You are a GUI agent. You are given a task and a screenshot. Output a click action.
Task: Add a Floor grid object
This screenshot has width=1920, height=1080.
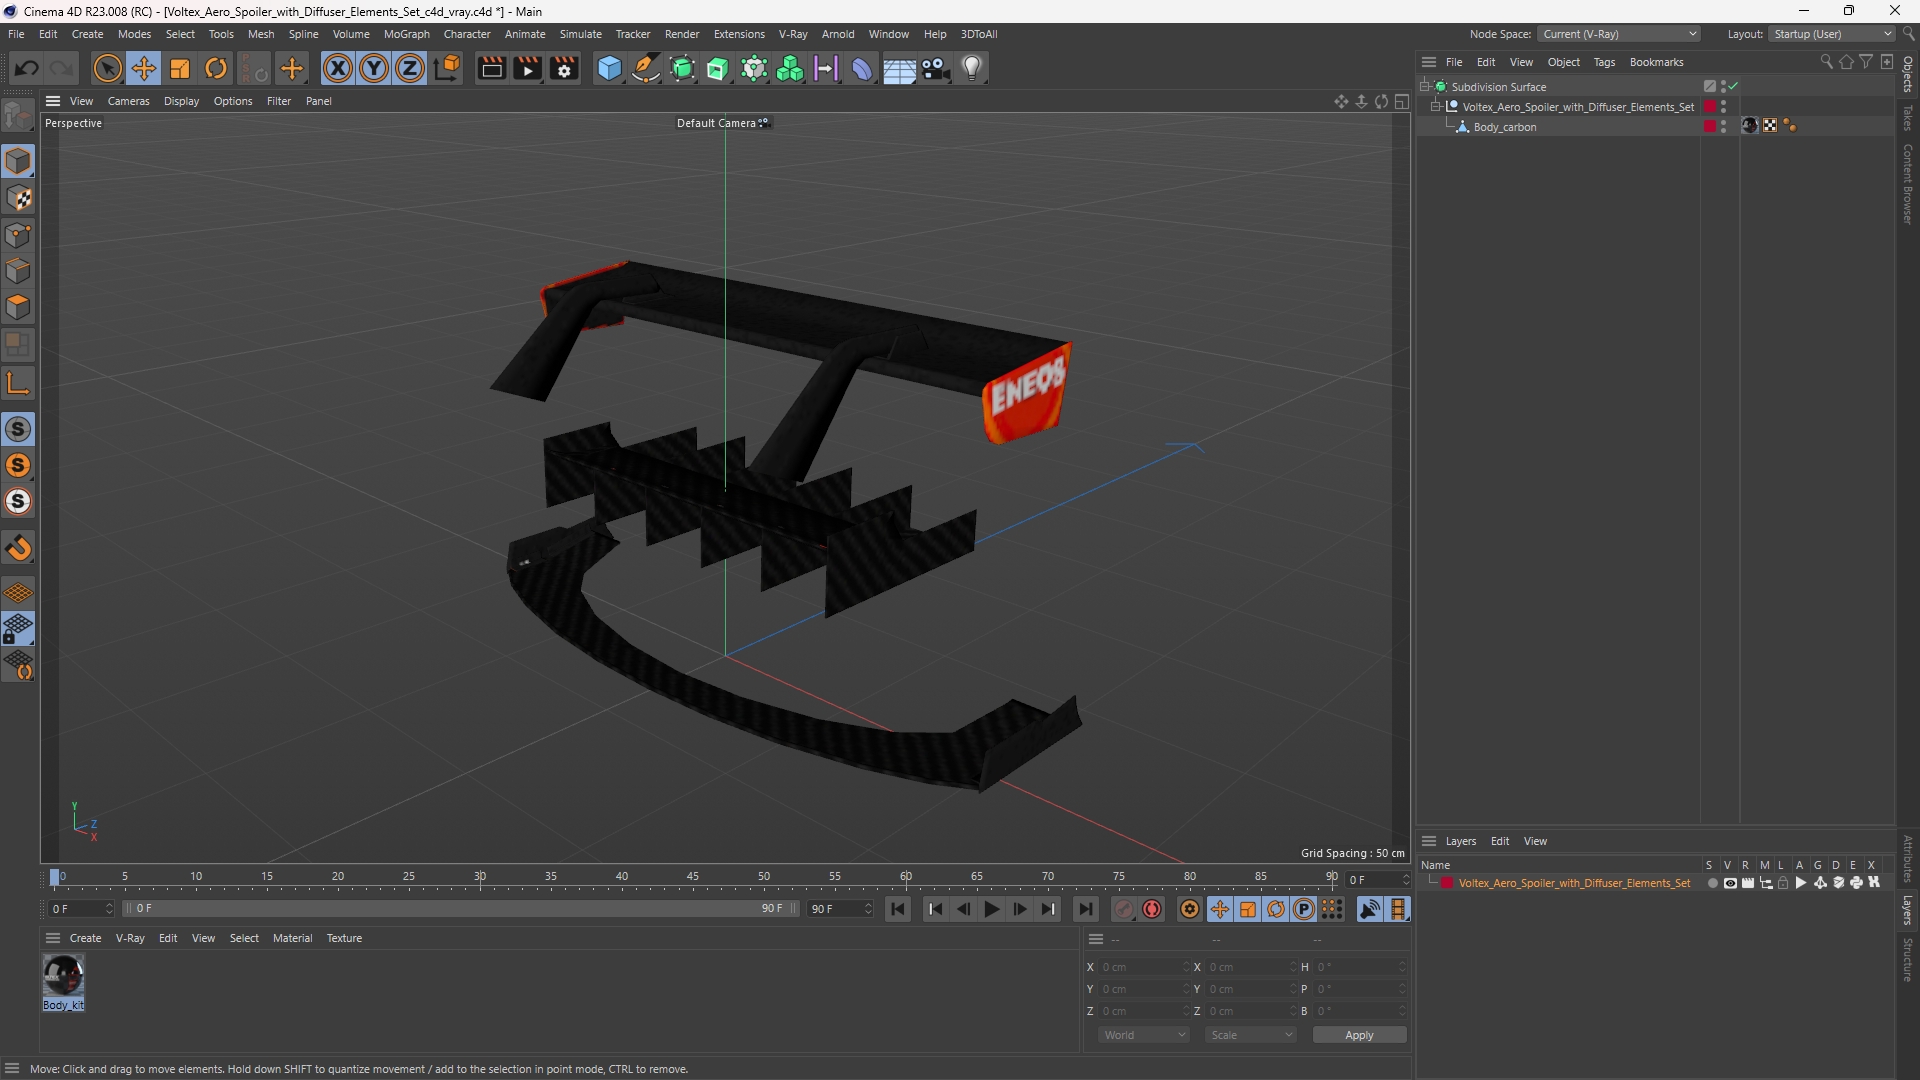899,68
